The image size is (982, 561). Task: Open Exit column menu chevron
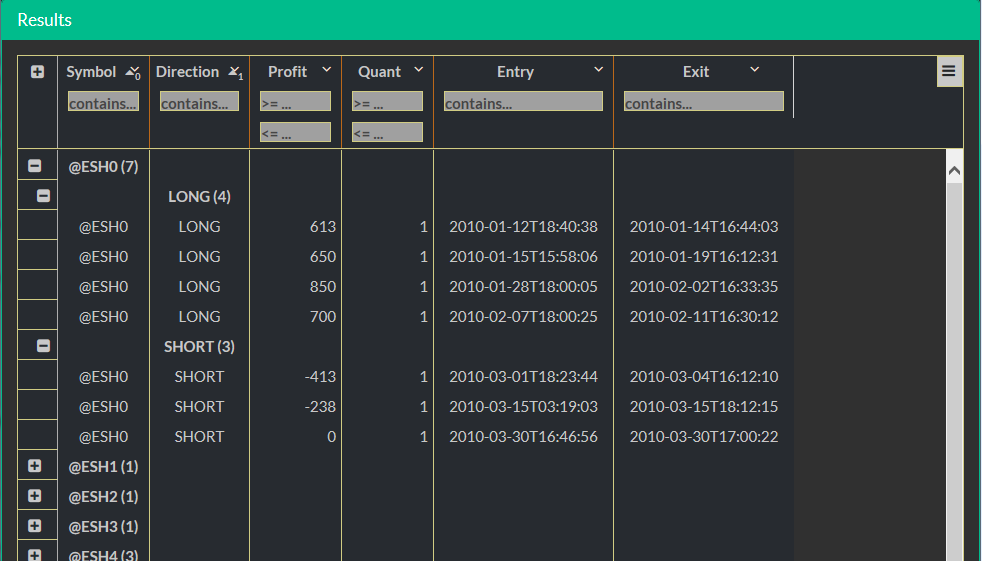pos(755,69)
